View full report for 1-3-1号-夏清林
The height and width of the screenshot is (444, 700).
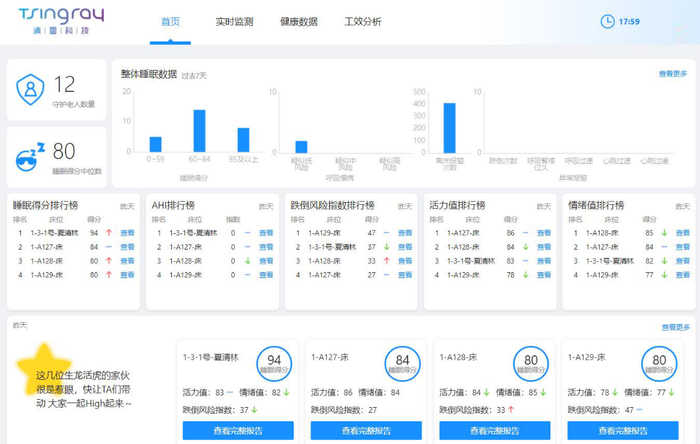click(x=238, y=431)
